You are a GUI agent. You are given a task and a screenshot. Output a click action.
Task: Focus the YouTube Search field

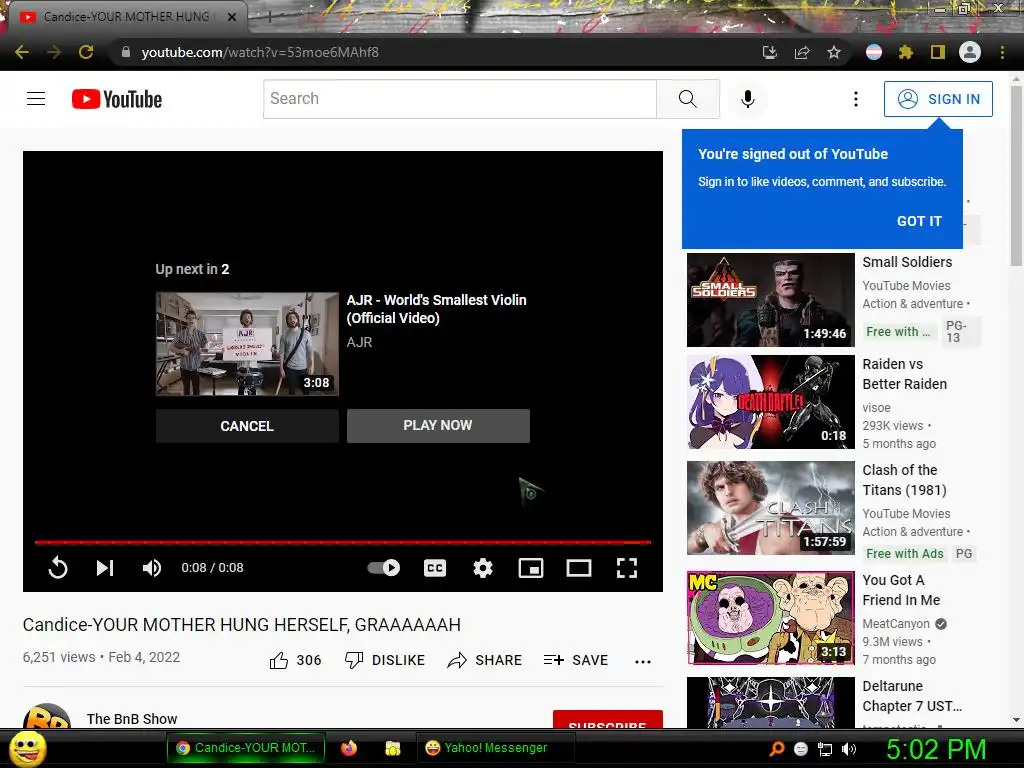tap(460, 99)
